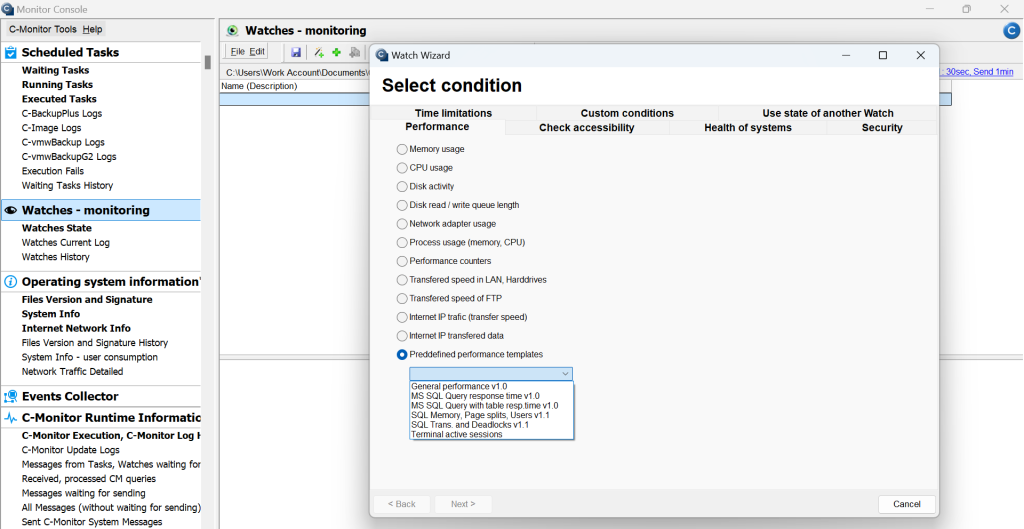
Task: Open Executed Tasks in sidebar
Action: click(x=59, y=99)
